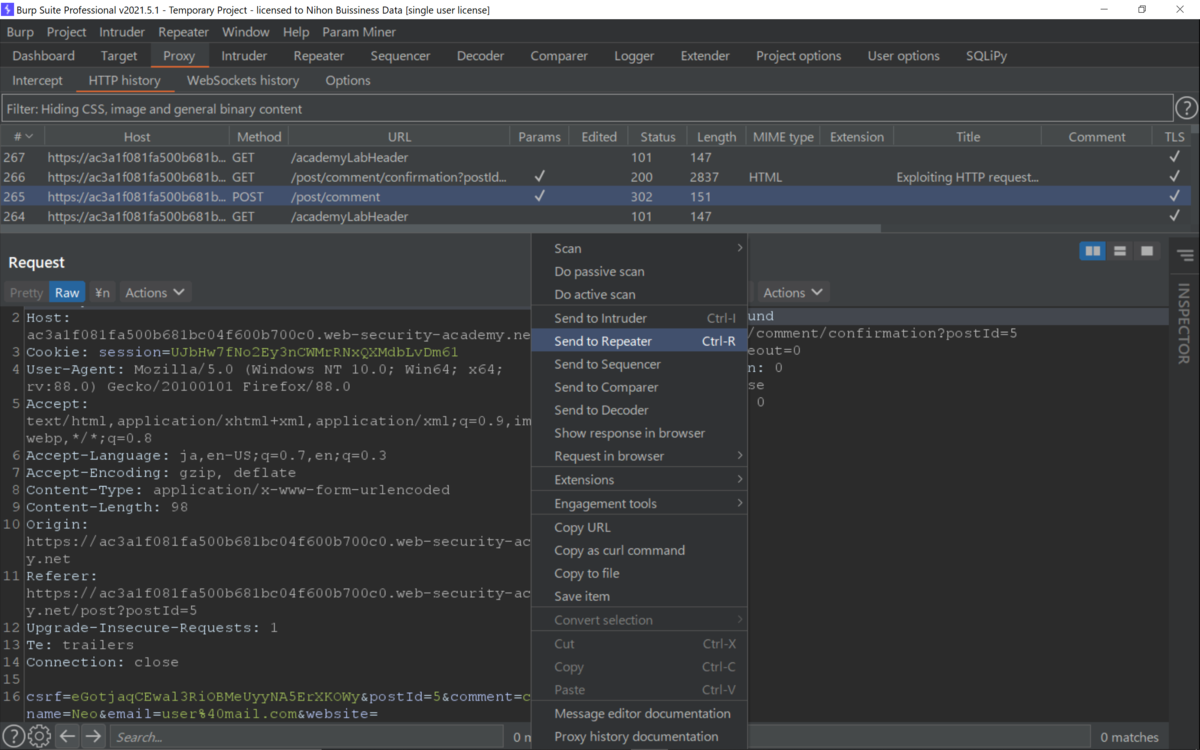
Task: Choose Copy to file
Action: click(x=640, y=573)
